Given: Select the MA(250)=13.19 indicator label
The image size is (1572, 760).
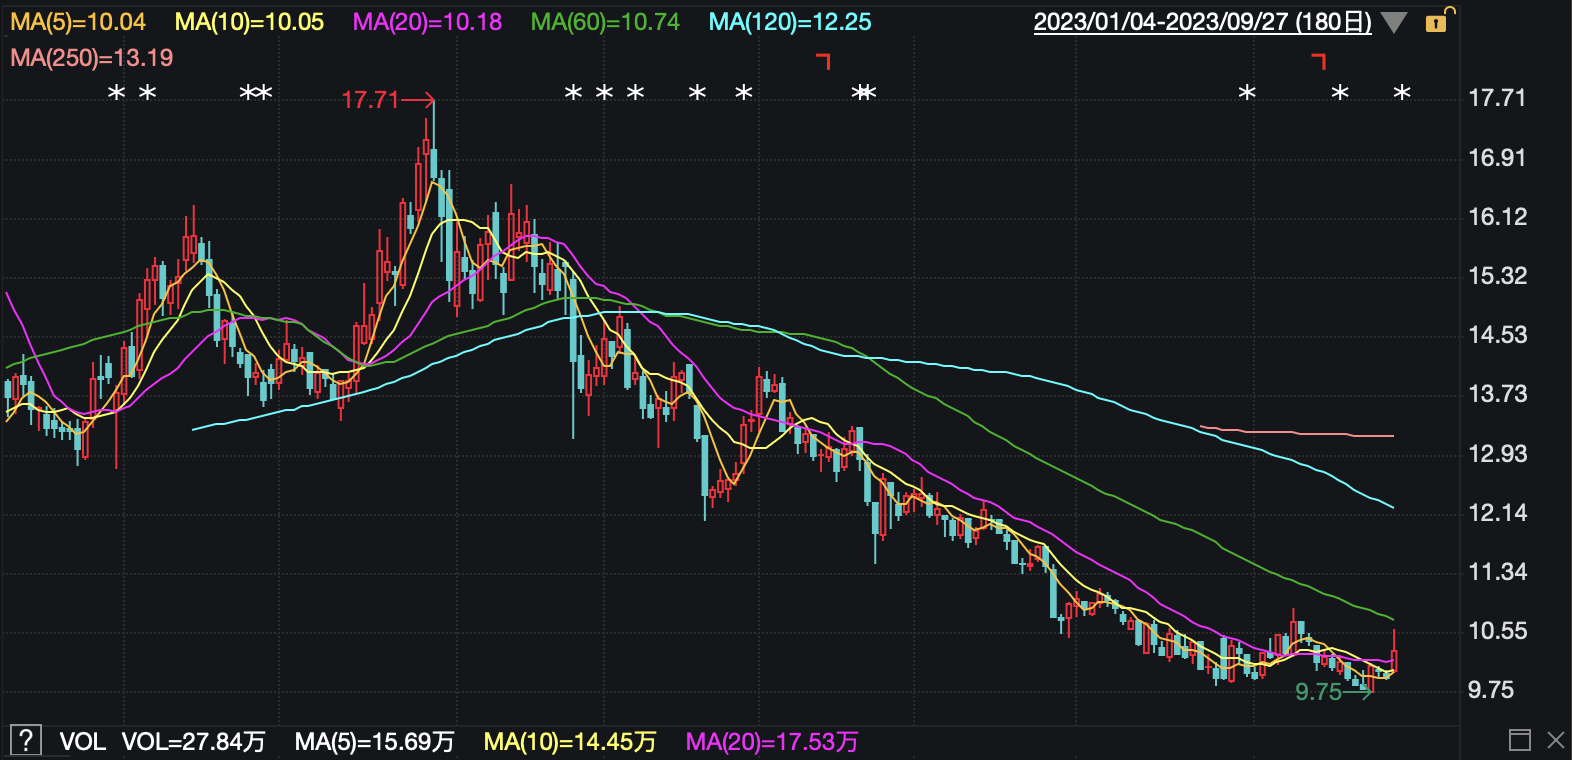Looking at the screenshot, I should (x=92, y=58).
